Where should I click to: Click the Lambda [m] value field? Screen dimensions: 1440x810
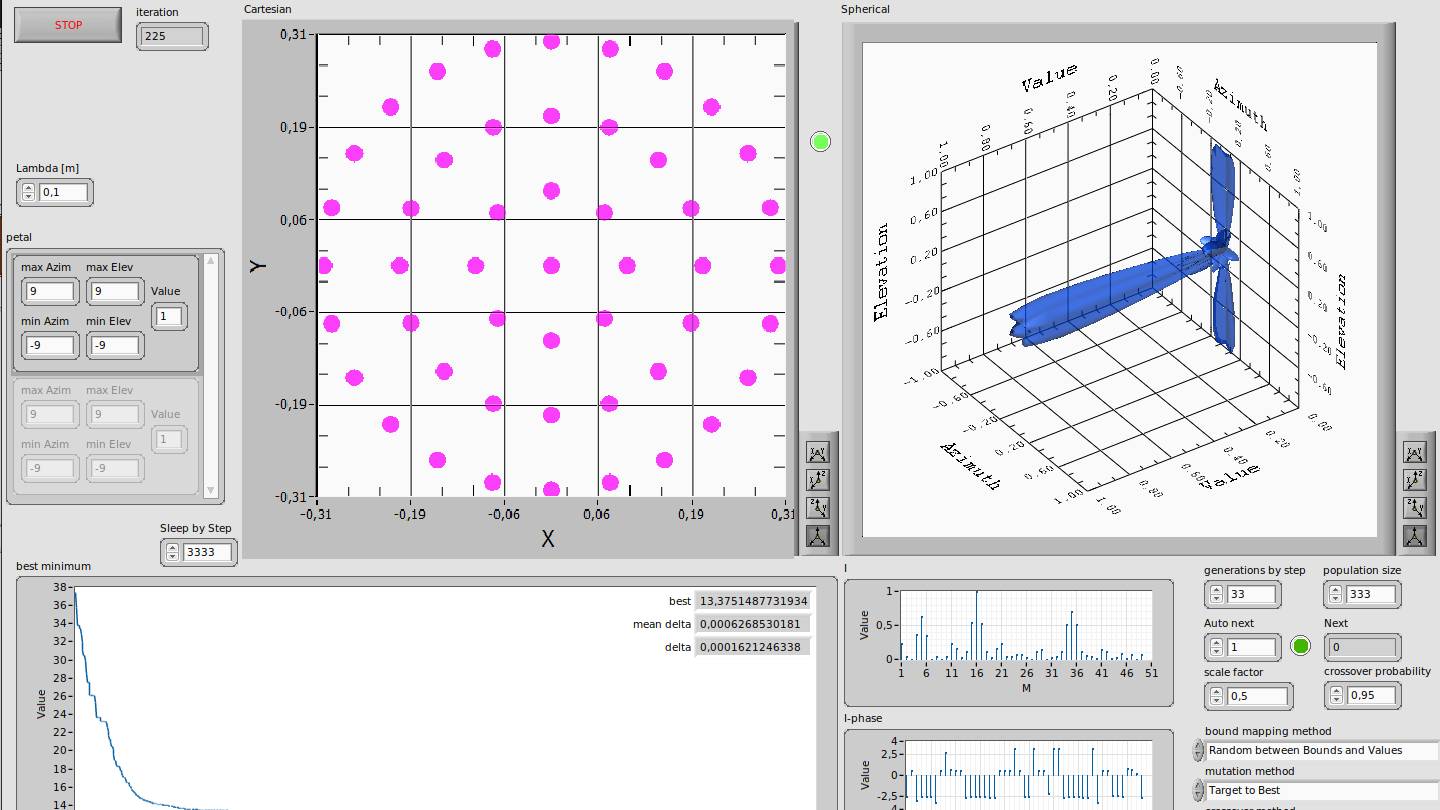64,192
